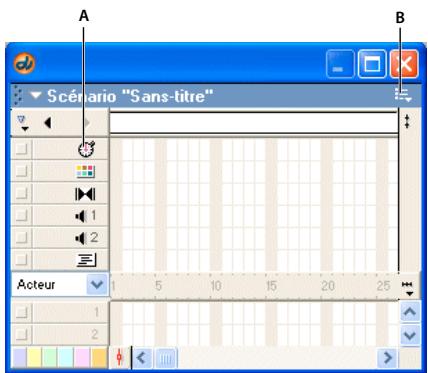Click the horizontal scrollbar thumb
The image size is (428, 373).
point(166,358)
